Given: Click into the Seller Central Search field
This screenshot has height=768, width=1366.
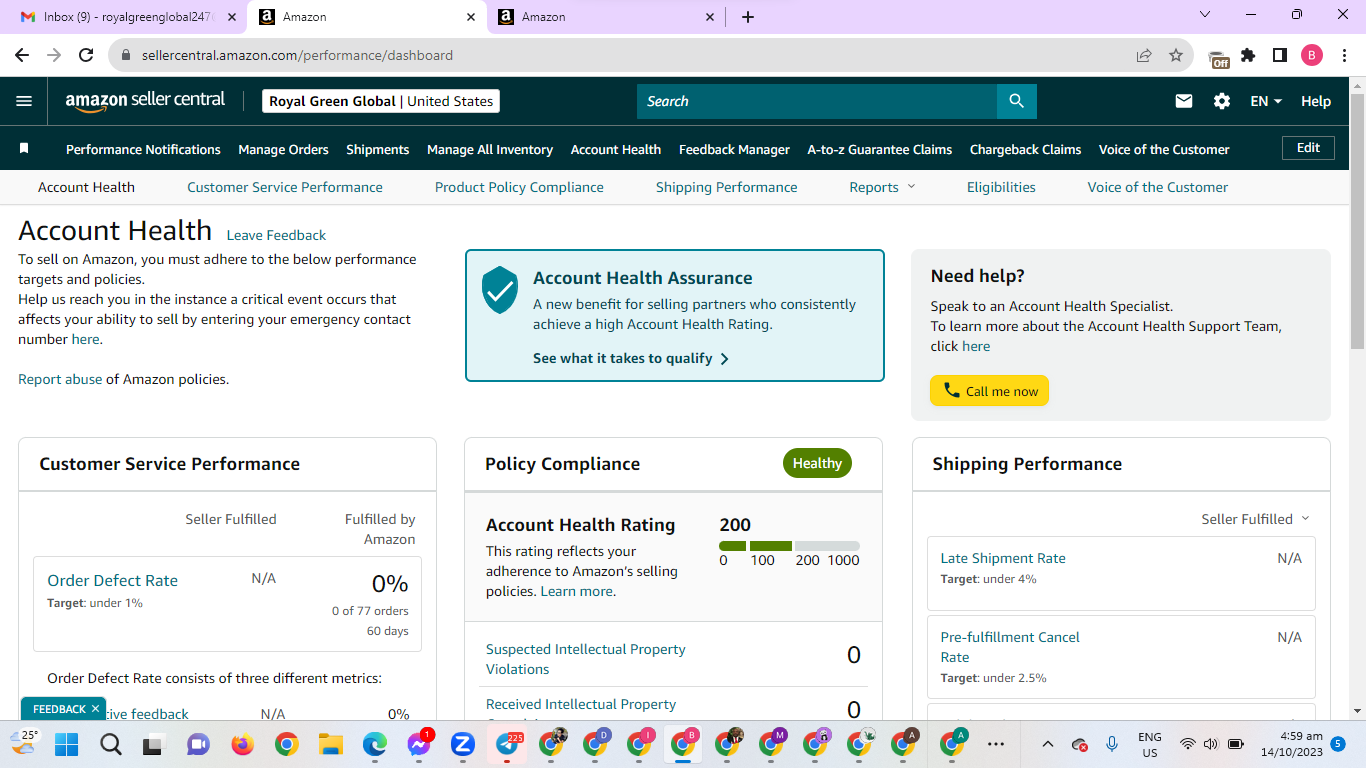Looking at the screenshot, I should coord(817,101).
